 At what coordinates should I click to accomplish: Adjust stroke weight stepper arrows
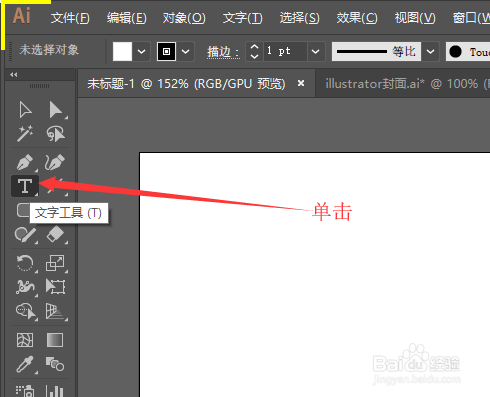pos(254,51)
